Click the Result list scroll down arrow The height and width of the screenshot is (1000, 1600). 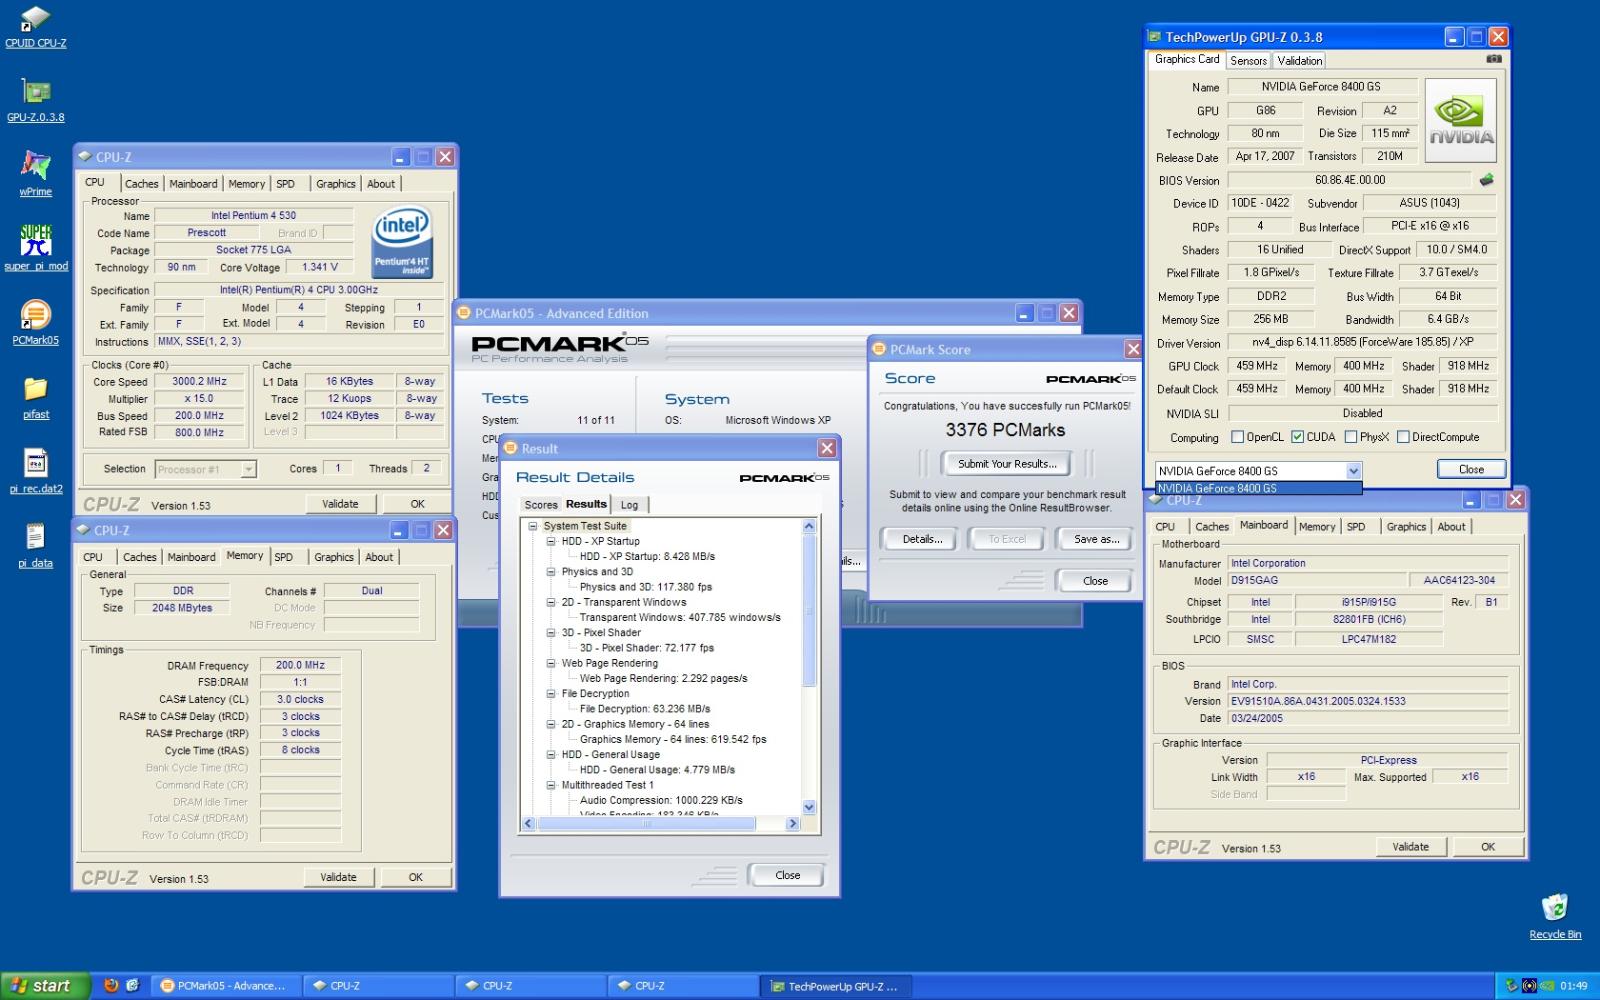[x=809, y=807]
